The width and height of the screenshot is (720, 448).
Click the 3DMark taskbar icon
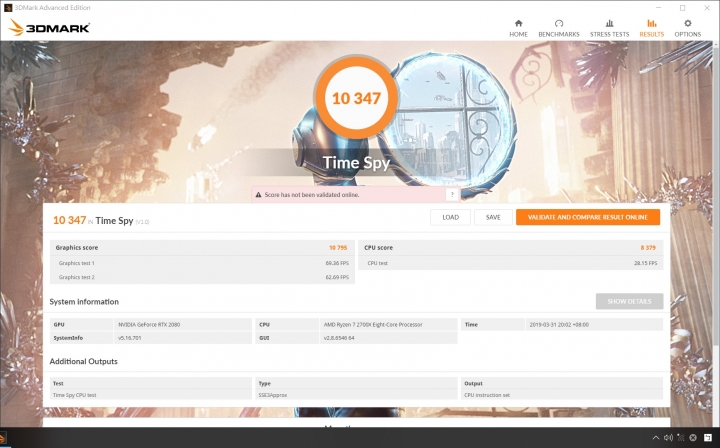2,438
